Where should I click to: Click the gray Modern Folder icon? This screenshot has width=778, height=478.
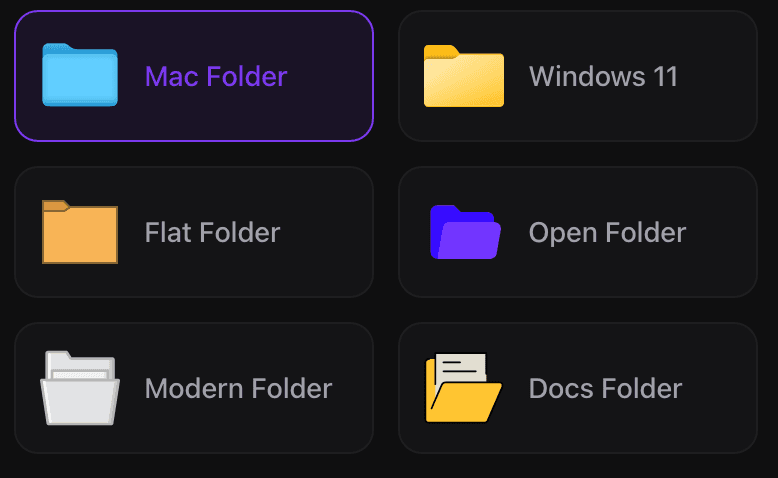[80, 388]
